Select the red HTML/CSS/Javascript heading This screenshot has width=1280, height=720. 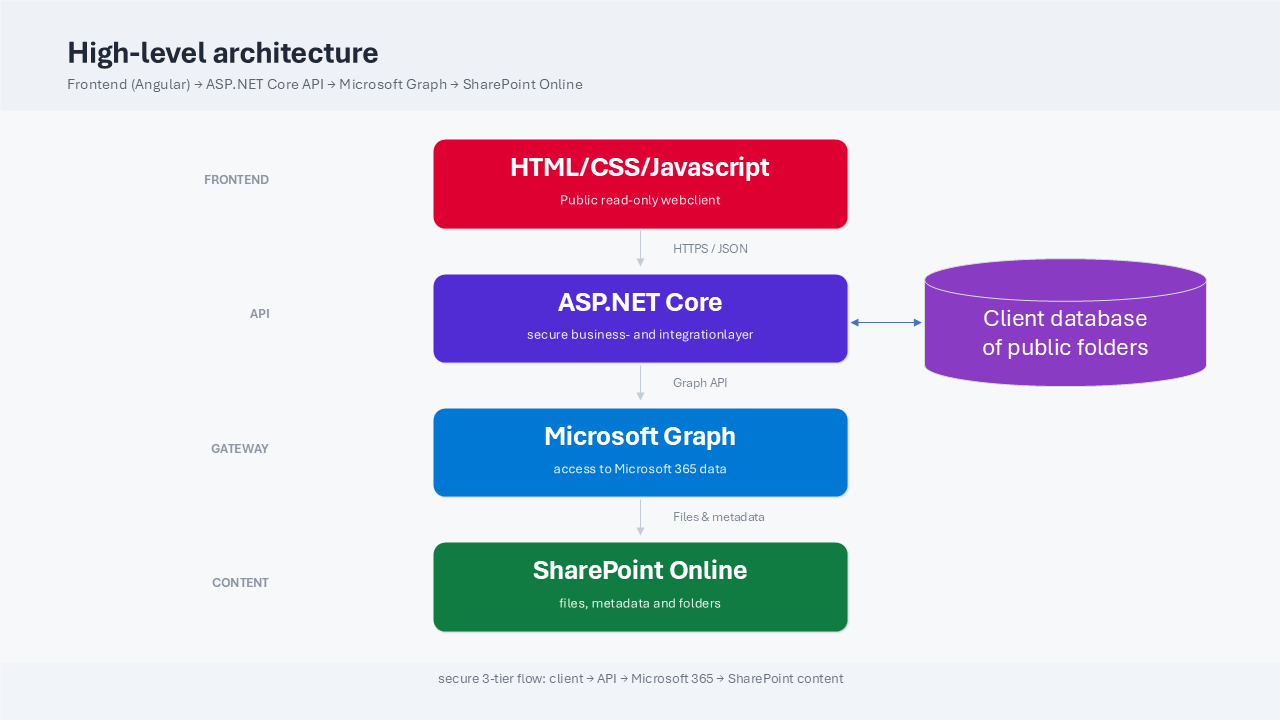pyautogui.click(x=640, y=167)
